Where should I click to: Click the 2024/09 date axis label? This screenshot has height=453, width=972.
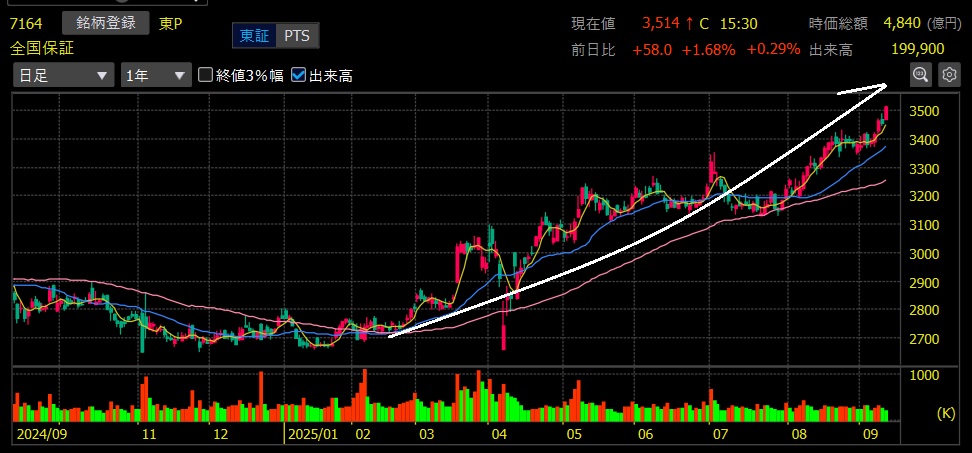[43, 435]
